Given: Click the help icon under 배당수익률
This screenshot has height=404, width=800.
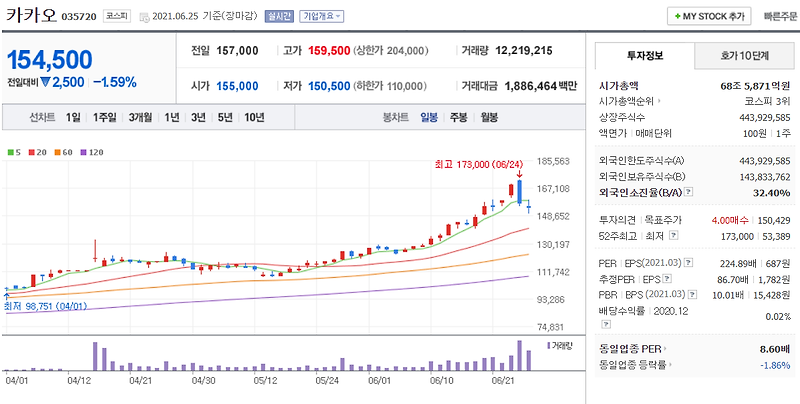Looking at the screenshot, I should coord(605,324).
